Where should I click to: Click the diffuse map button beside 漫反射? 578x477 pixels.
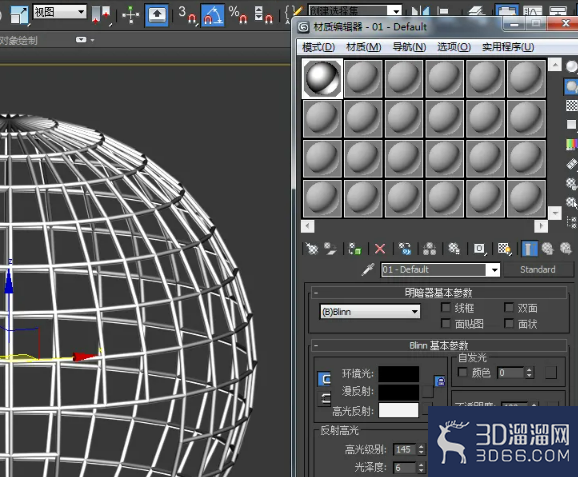pos(428,391)
